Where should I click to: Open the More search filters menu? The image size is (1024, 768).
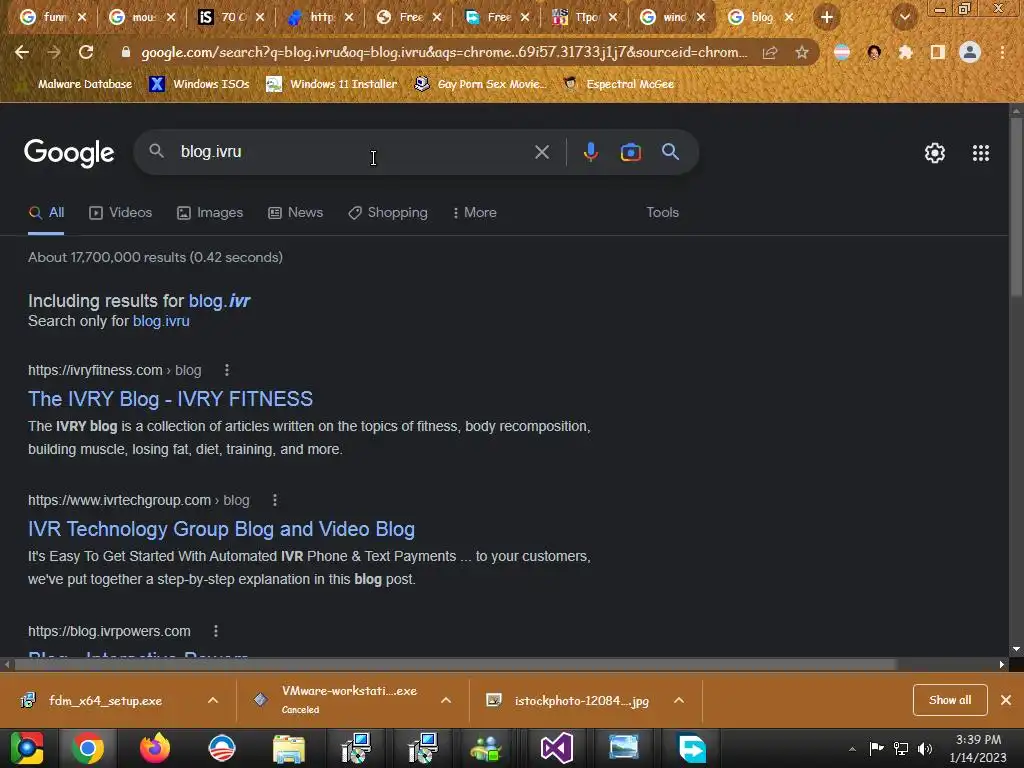click(x=475, y=213)
